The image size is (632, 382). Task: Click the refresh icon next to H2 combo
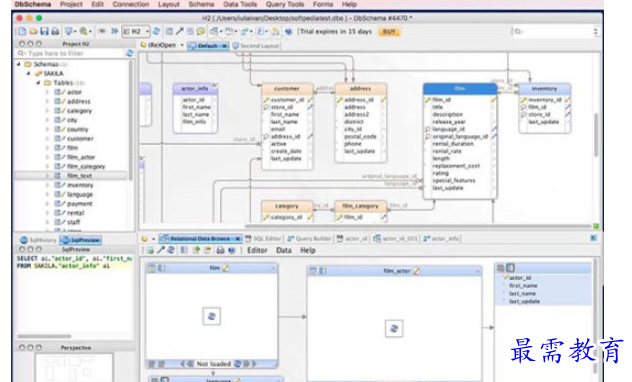pos(156,31)
